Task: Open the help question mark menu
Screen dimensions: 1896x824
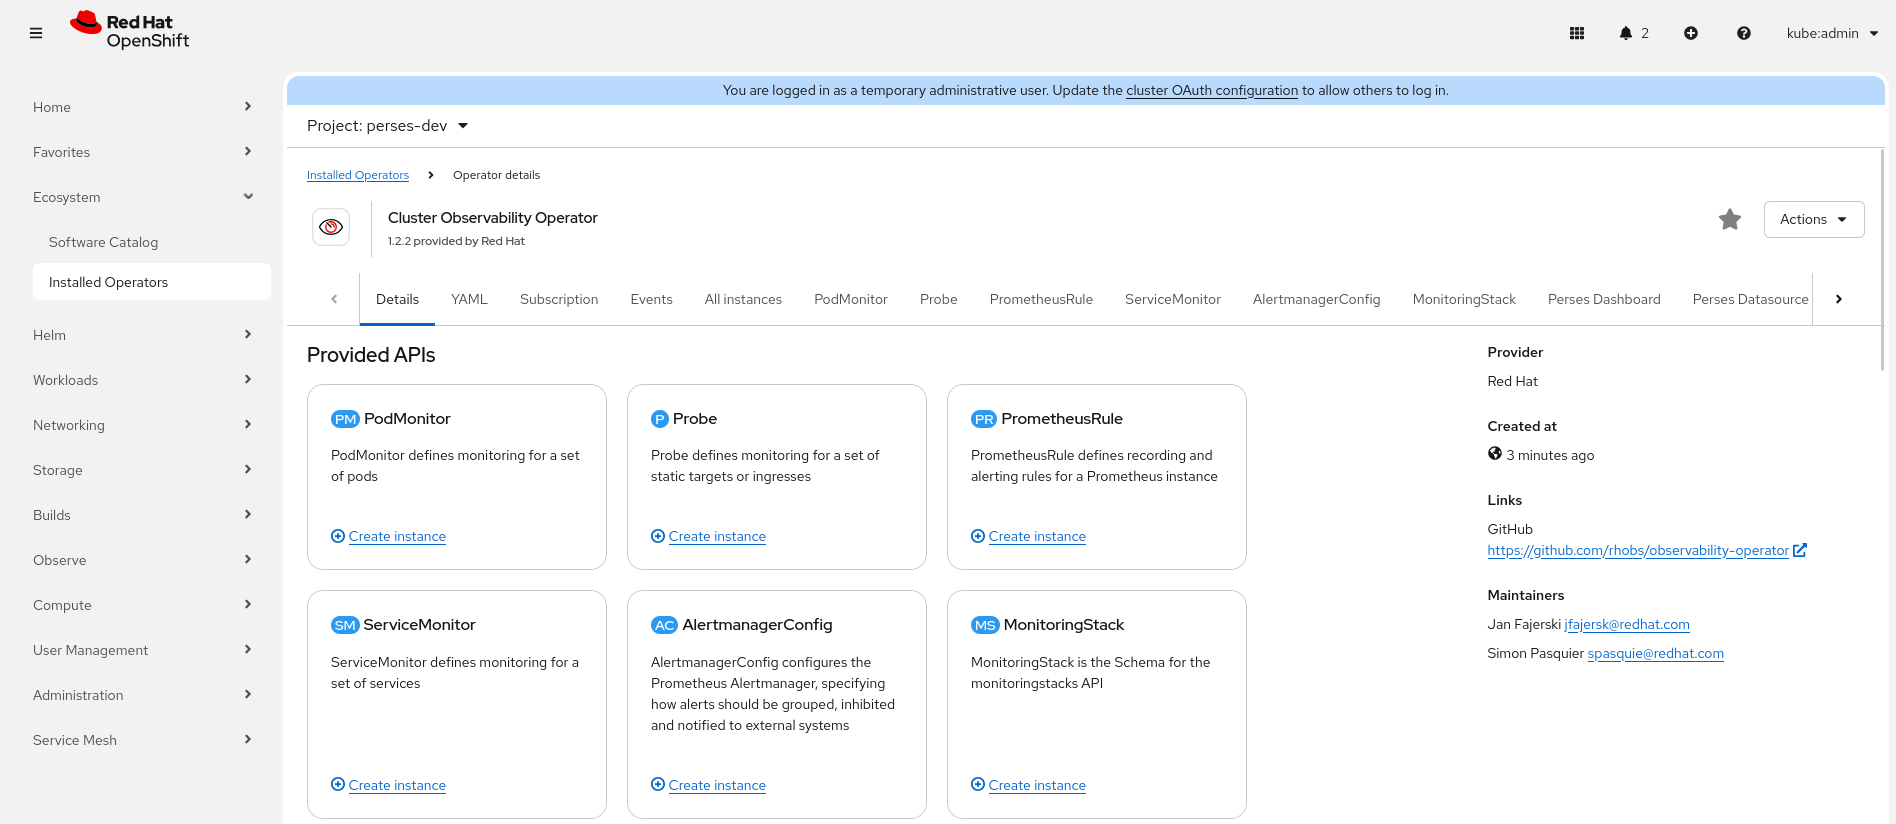Action: coord(1744,33)
